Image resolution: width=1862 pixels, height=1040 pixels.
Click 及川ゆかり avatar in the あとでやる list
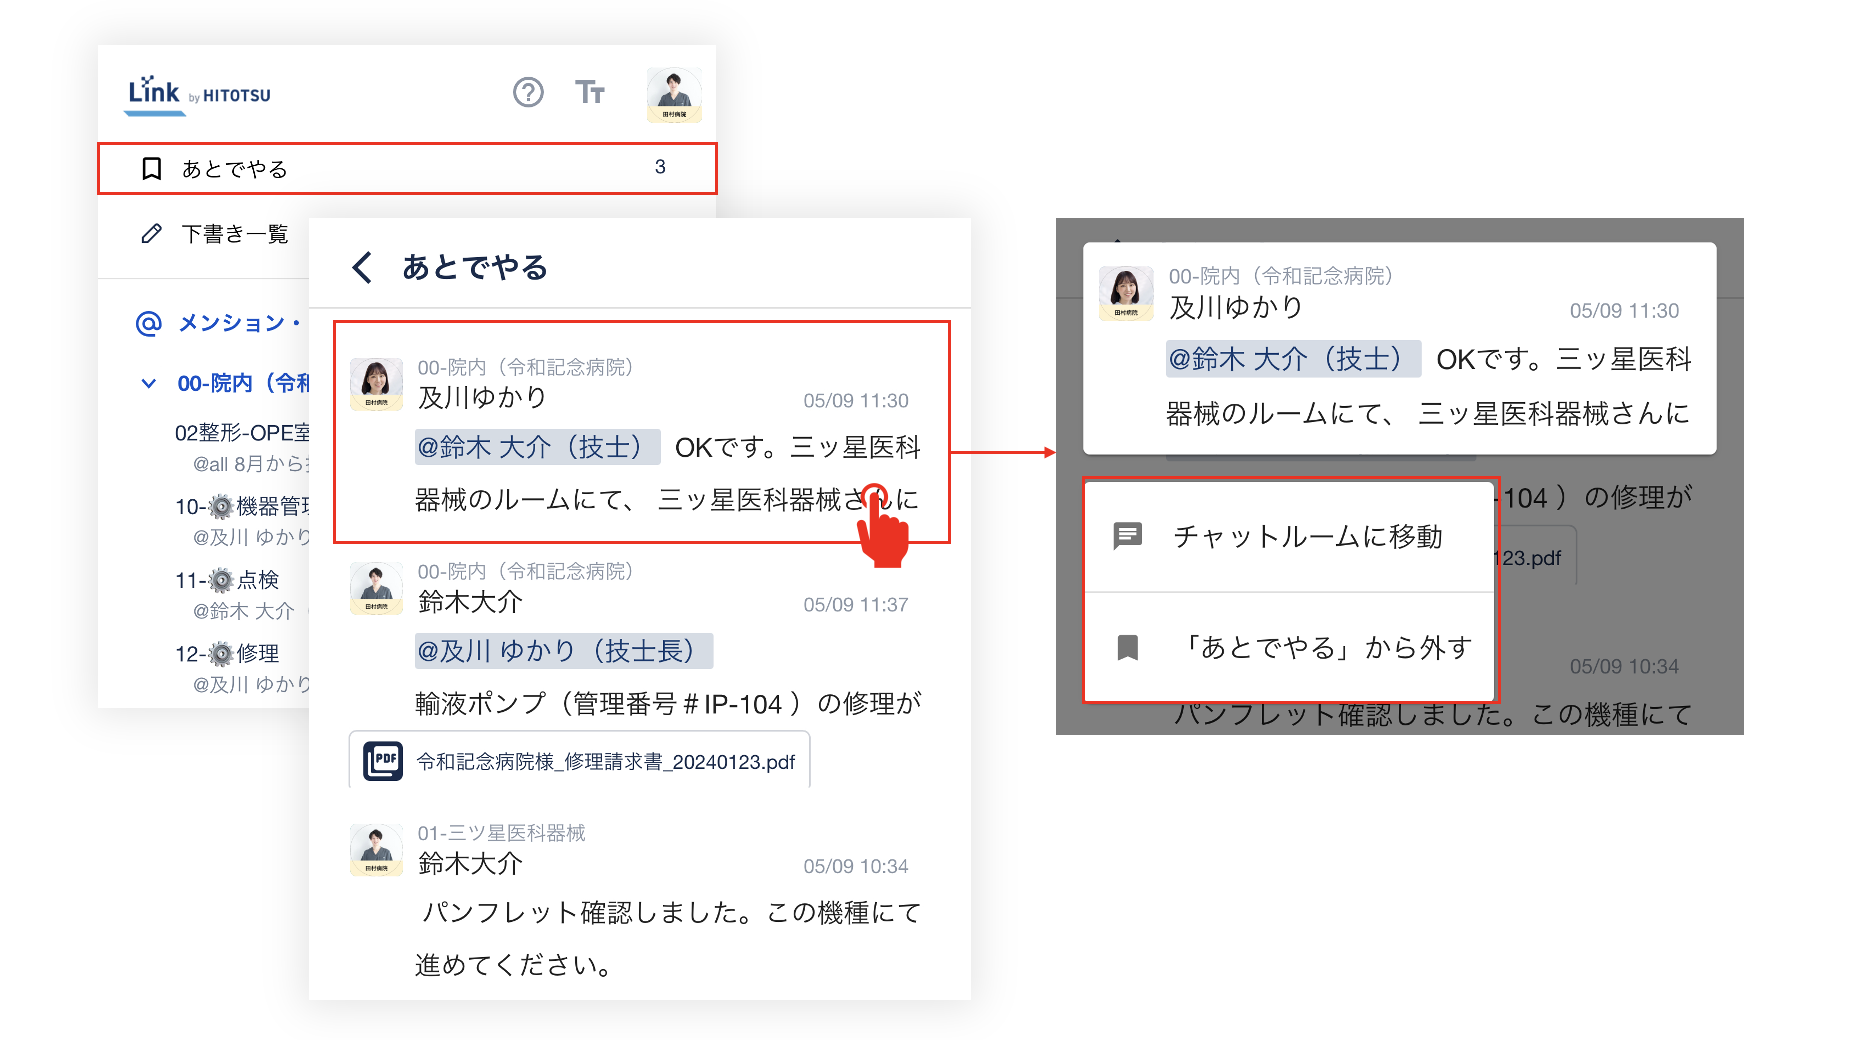(x=376, y=384)
